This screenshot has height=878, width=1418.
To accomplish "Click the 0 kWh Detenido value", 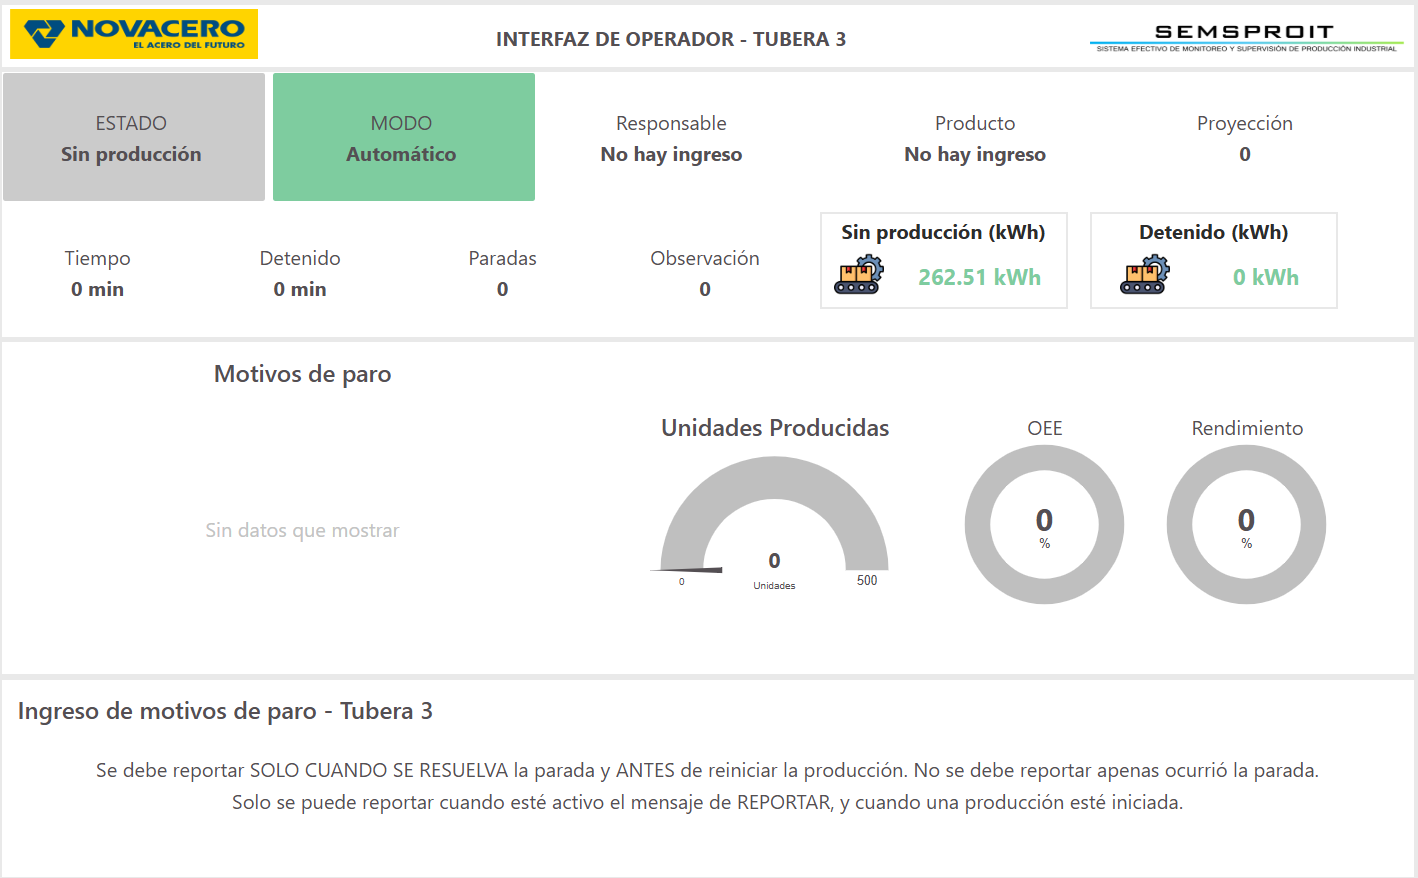I will click(1265, 278).
